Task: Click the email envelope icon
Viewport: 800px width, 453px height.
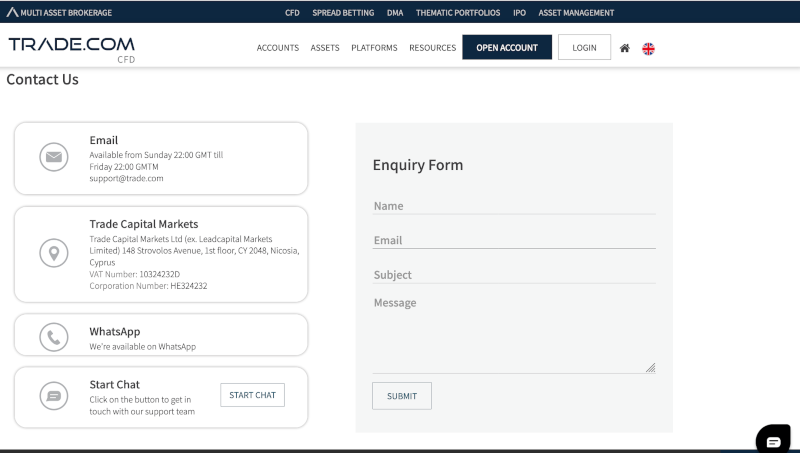Action: pos(53,157)
